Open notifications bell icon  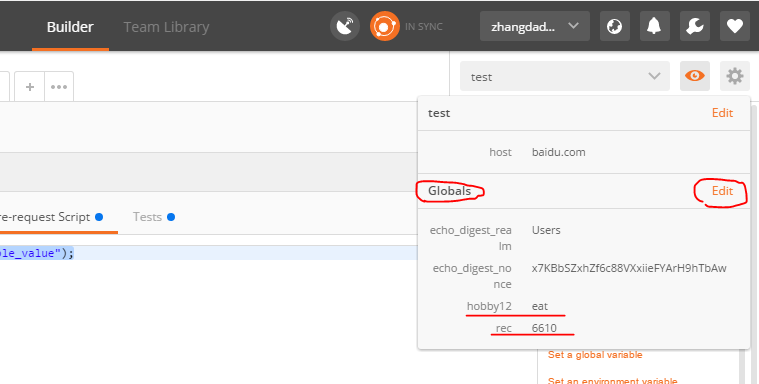[x=654, y=26]
